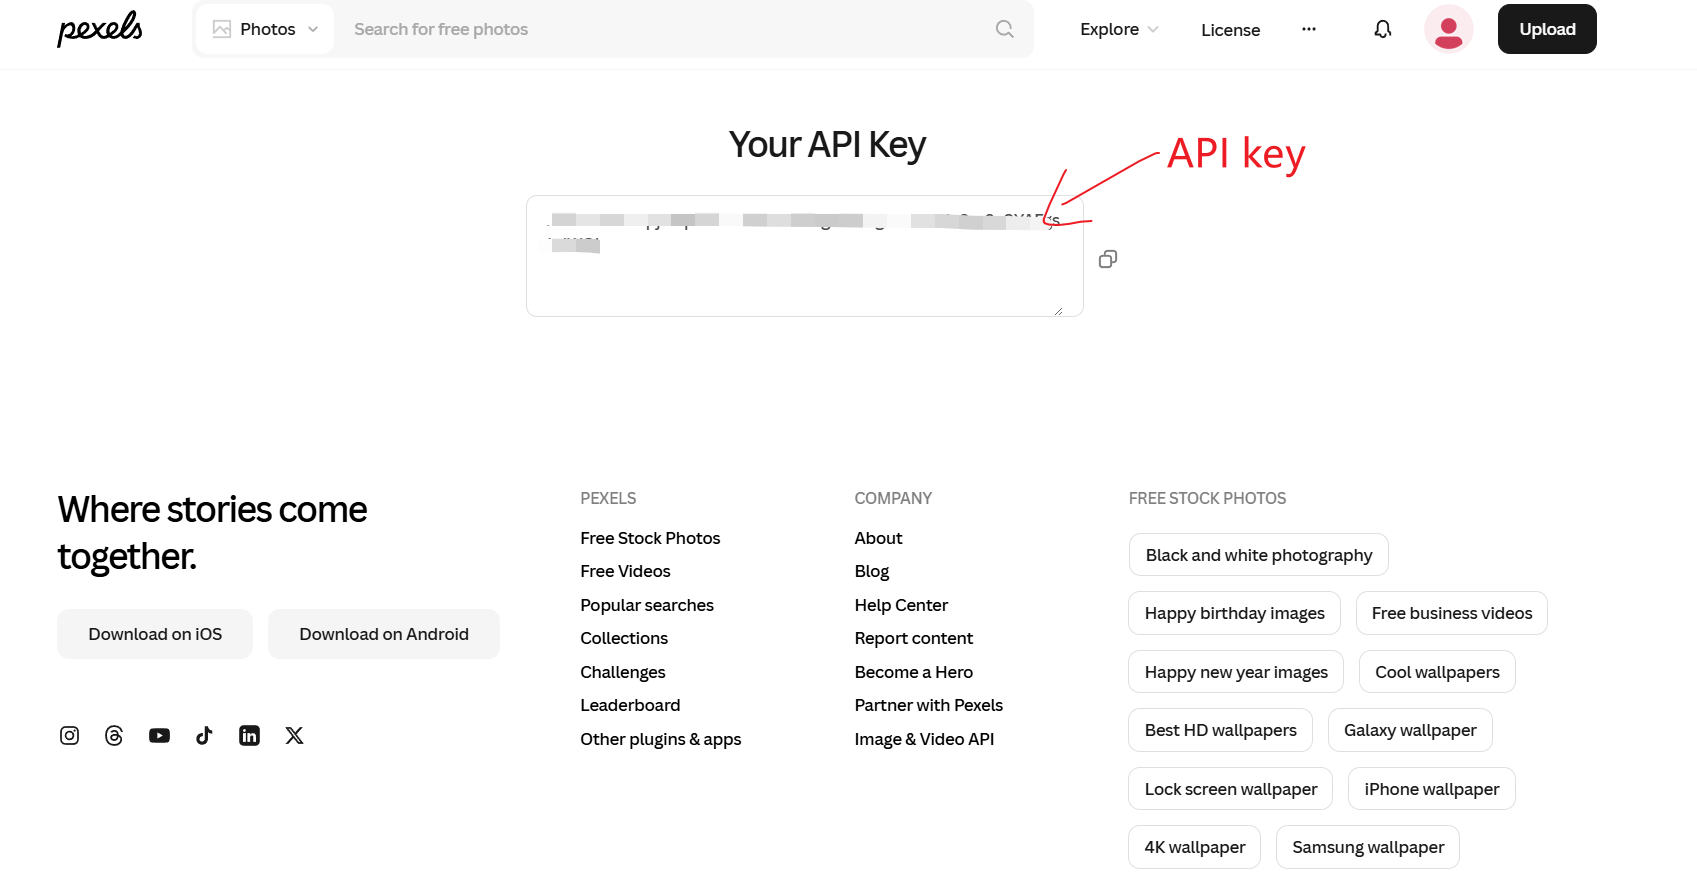Select 4K wallpaper tag
Image resolution: width=1697 pixels, height=874 pixels.
[x=1195, y=847]
